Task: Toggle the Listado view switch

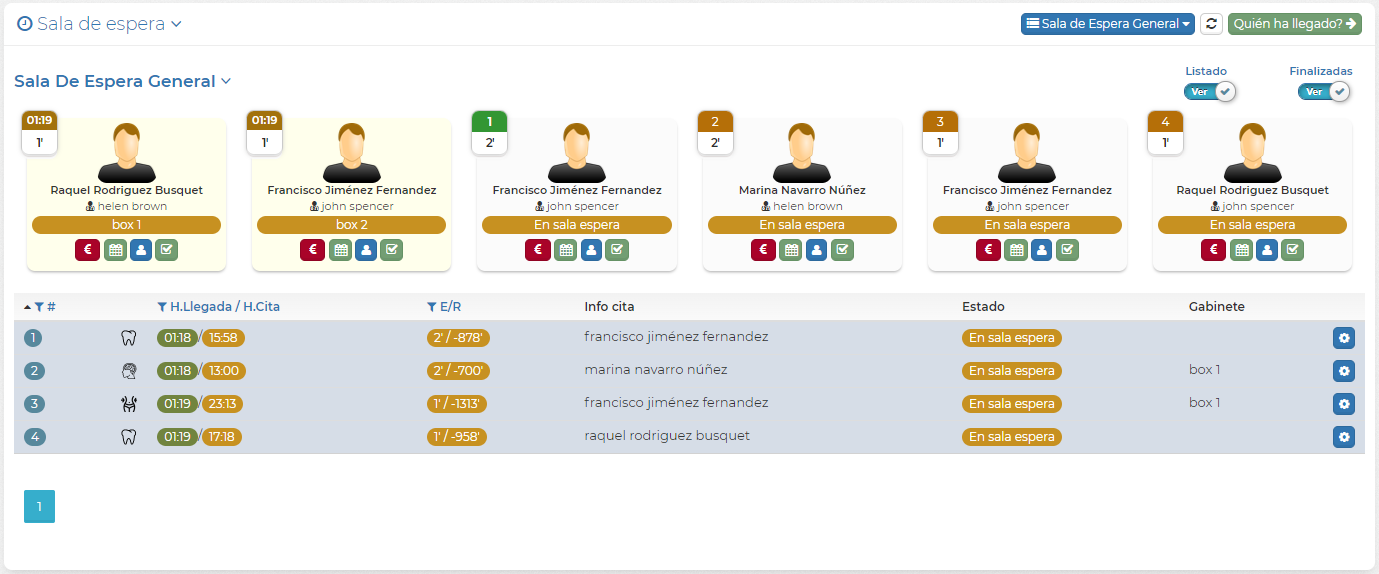Action: tap(1210, 92)
